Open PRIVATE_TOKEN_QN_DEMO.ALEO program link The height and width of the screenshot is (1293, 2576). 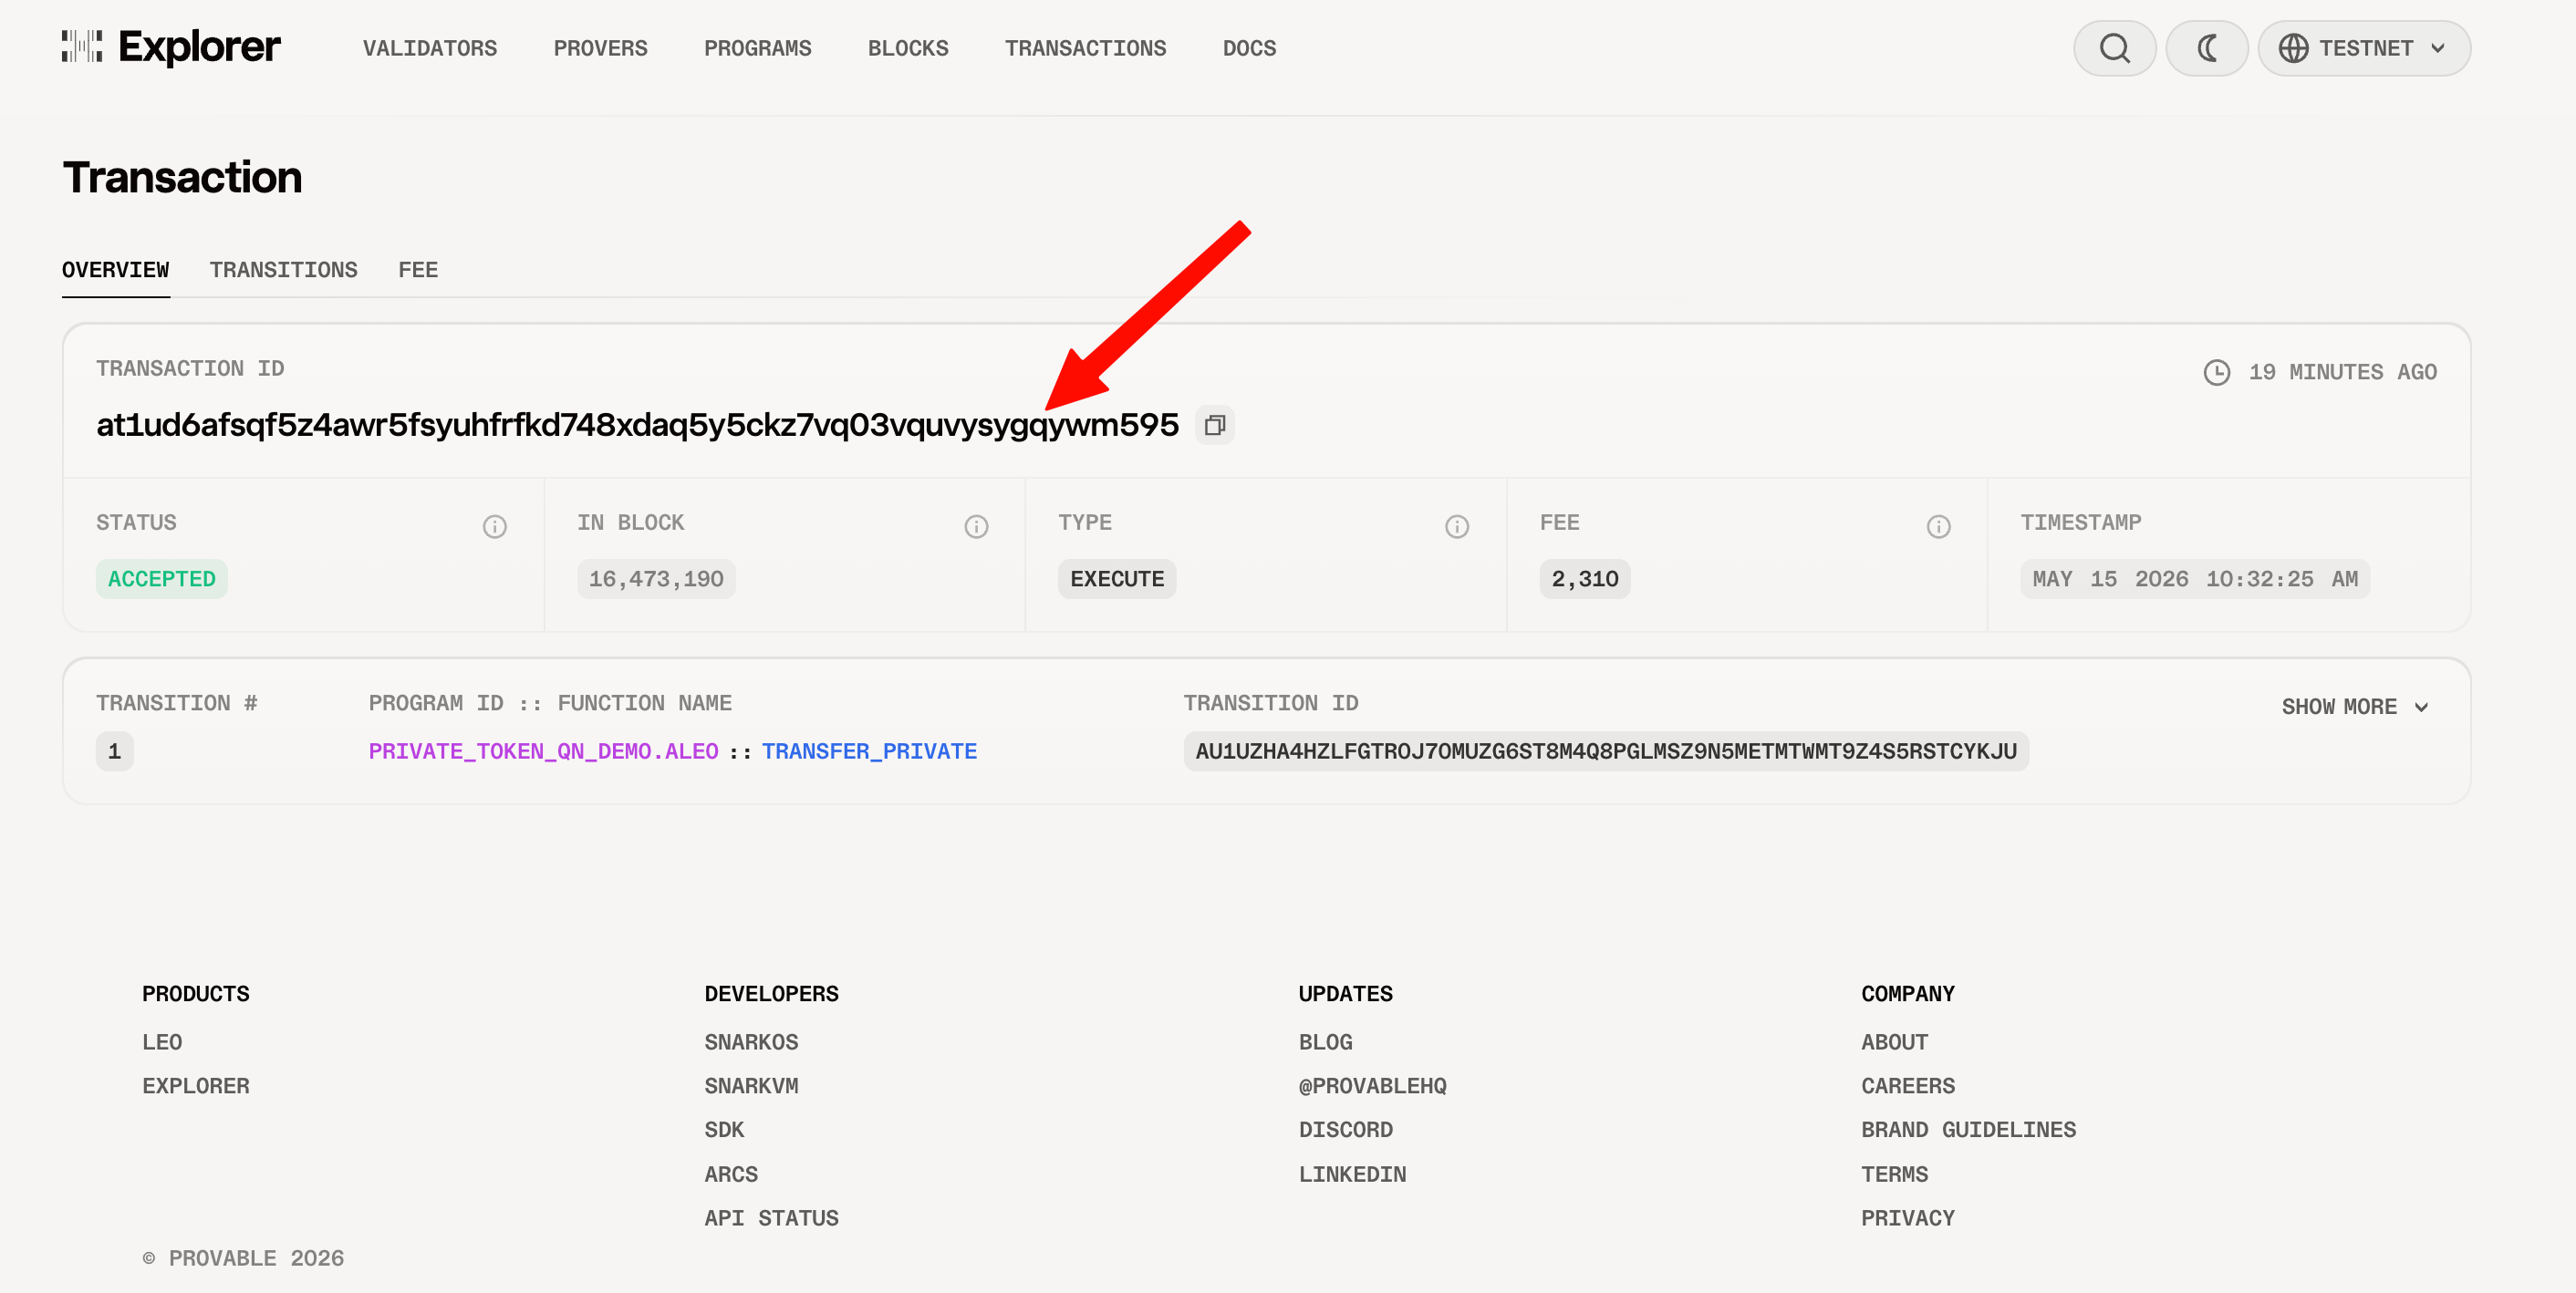(543, 751)
